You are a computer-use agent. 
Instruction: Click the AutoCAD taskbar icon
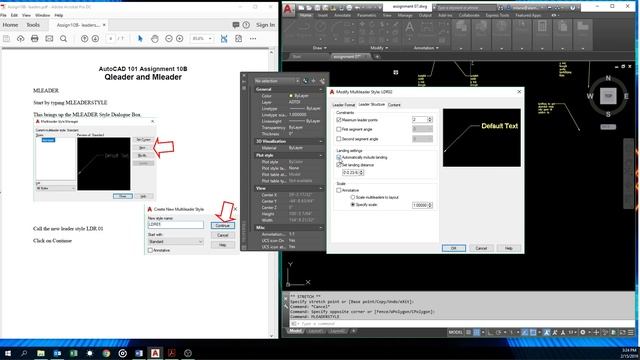(155, 353)
